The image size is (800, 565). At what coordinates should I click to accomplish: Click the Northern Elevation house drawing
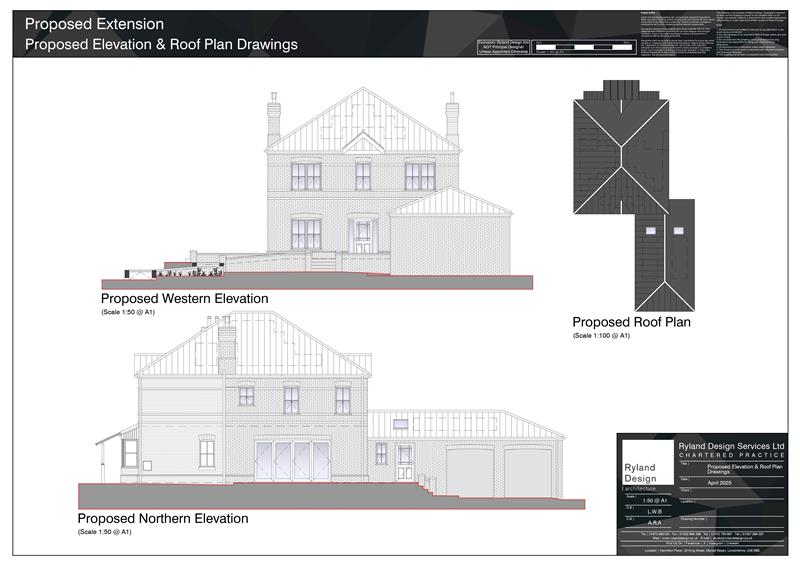[332, 410]
